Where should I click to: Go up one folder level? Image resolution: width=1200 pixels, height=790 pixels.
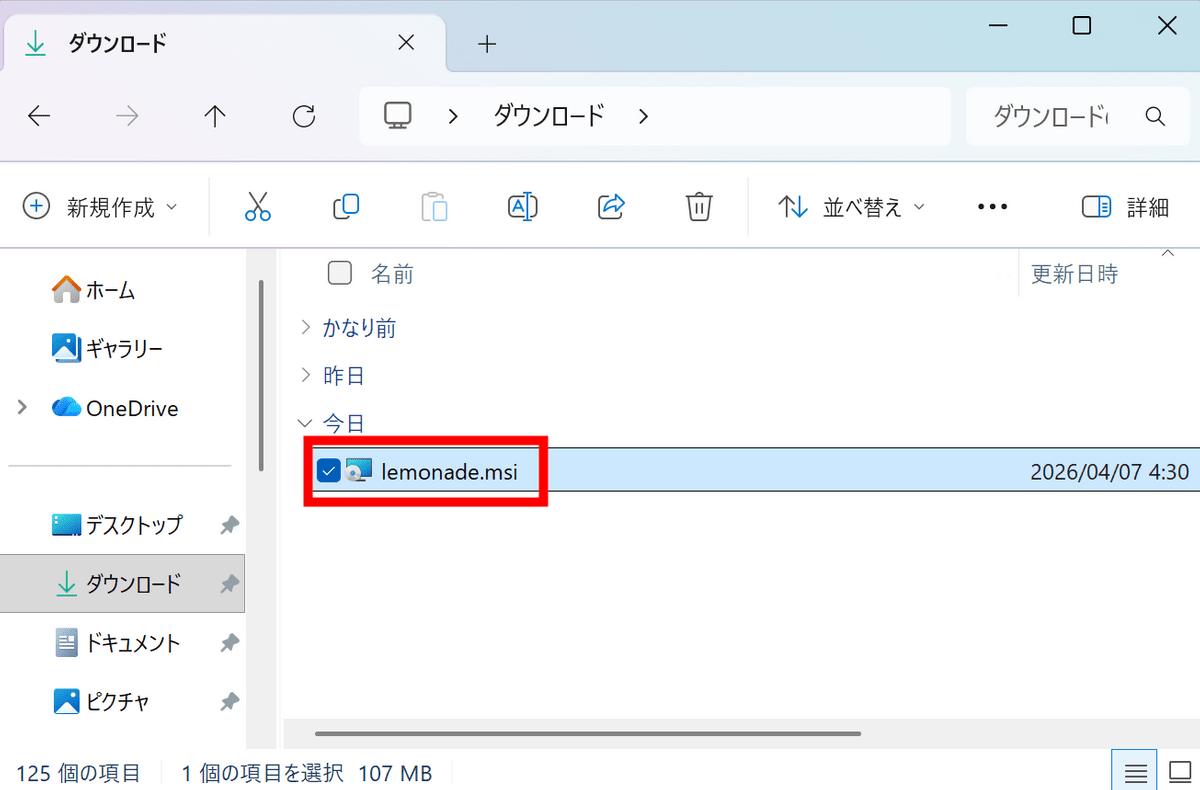(x=215, y=116)
